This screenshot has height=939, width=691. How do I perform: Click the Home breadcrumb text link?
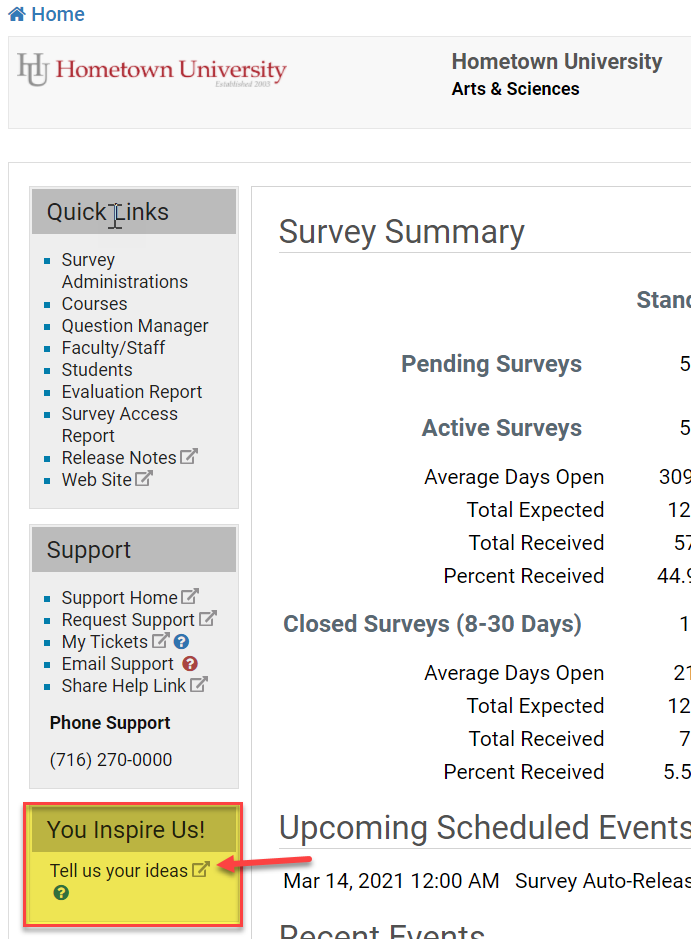pyautogui.click(x=58, y=14)
